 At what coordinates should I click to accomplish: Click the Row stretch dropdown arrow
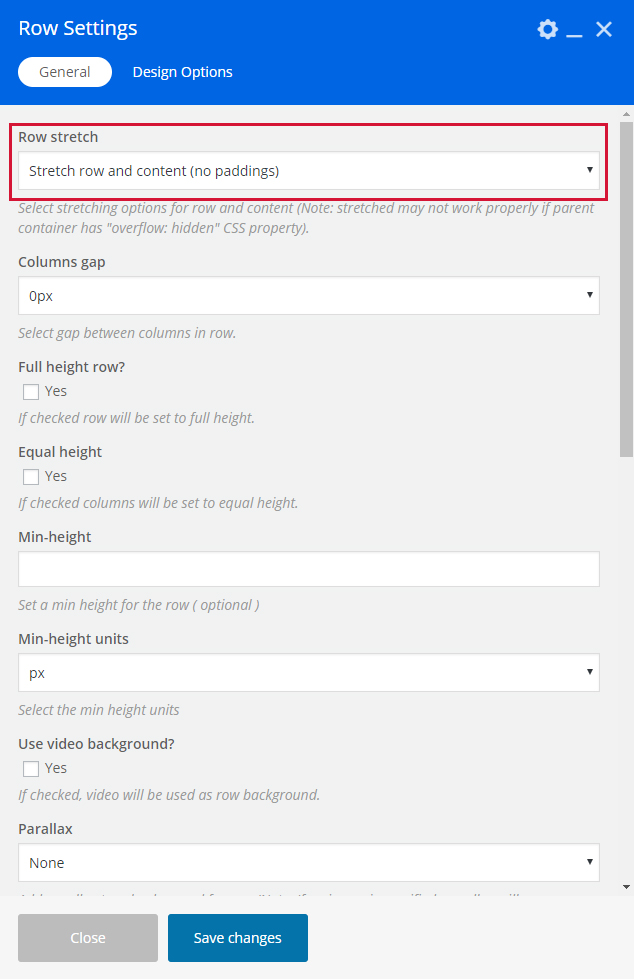(590, 170)
